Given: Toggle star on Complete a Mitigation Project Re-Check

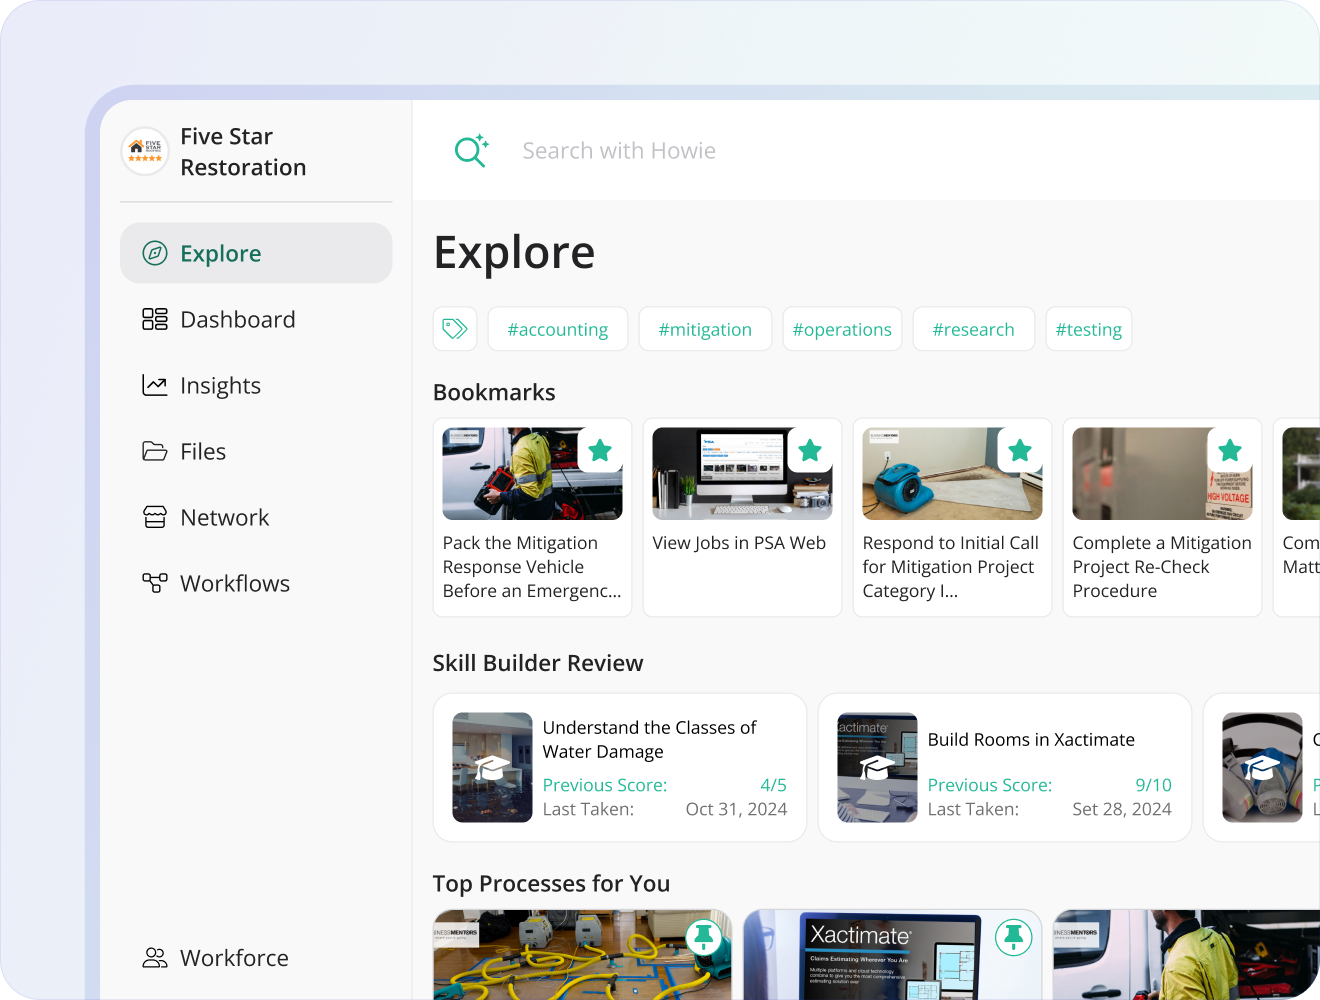Looking at the screenshot, I should 1230,450.
